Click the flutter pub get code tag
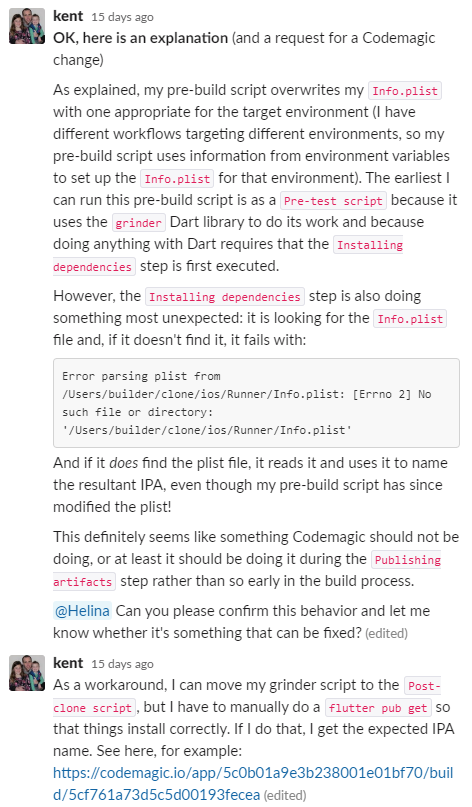 click(x=378, y=708)
